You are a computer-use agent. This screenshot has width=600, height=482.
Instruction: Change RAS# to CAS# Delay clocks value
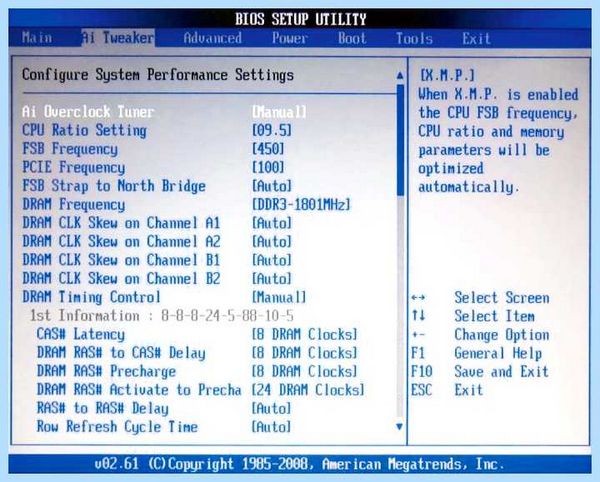coord(305,353)
